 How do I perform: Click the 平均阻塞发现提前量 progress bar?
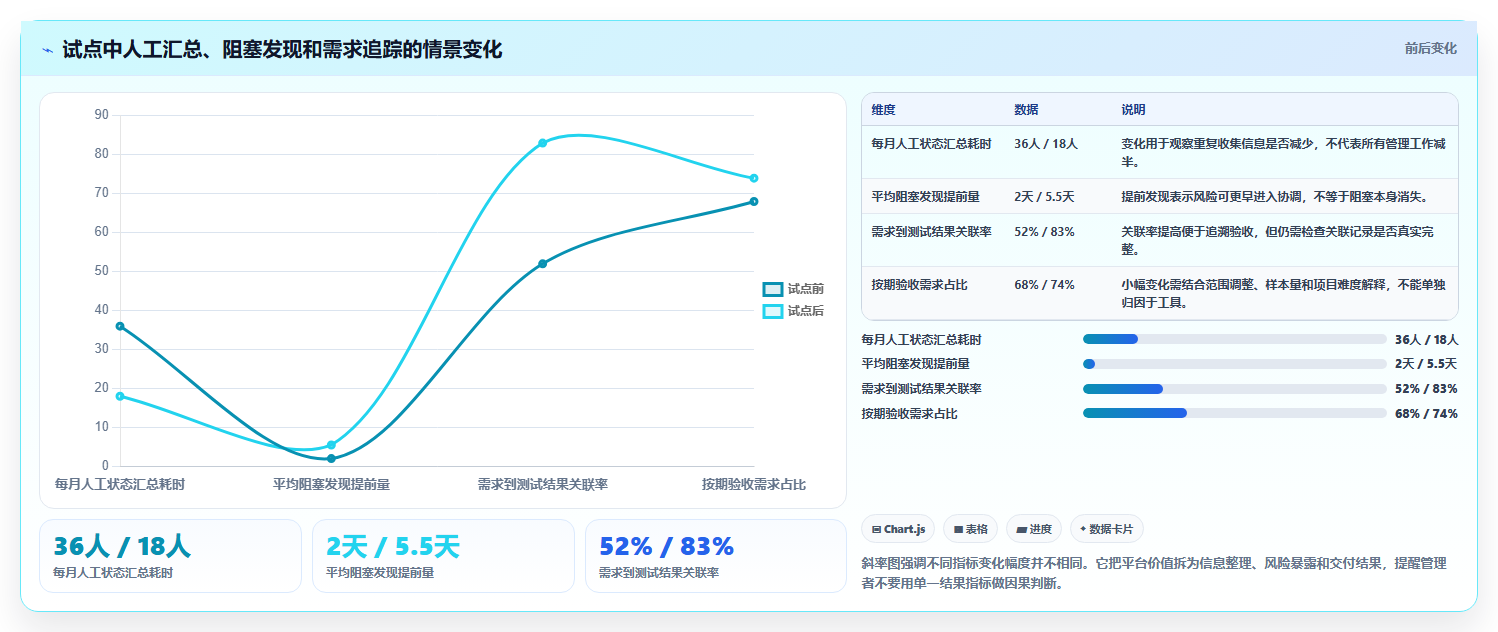pyautogui.click(x=1234, y=364)
